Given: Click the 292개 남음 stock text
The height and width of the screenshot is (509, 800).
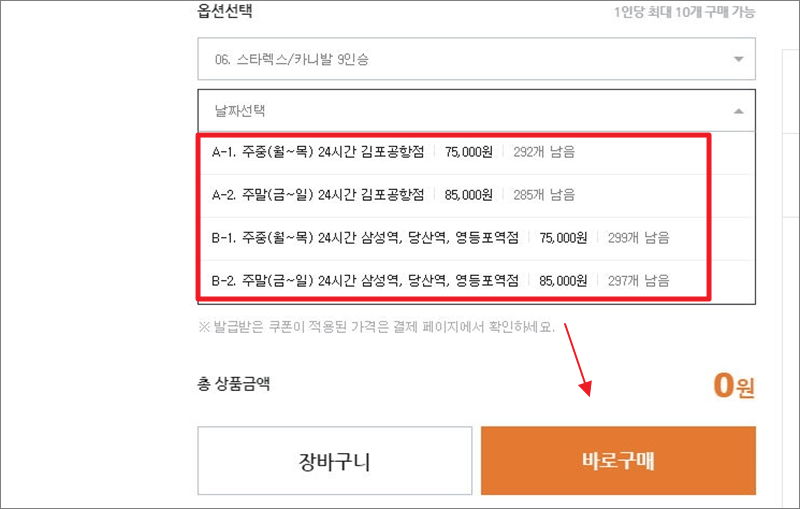Looking at the screenshot, I should 544,152.
